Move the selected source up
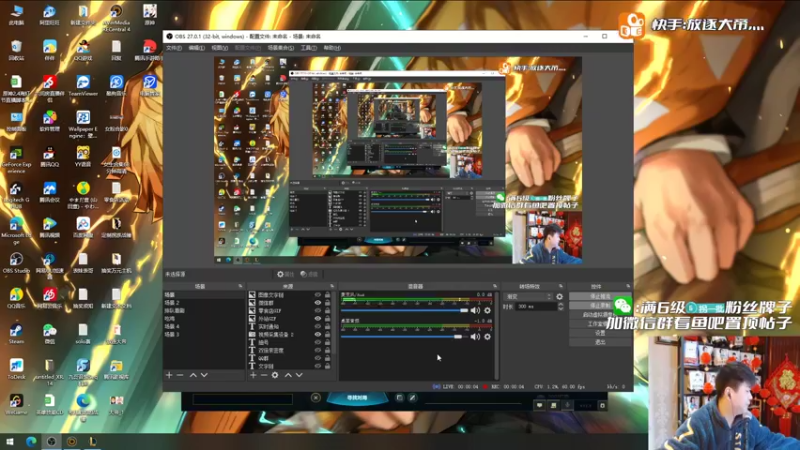The image size is (800, 450). pos(288,375)
